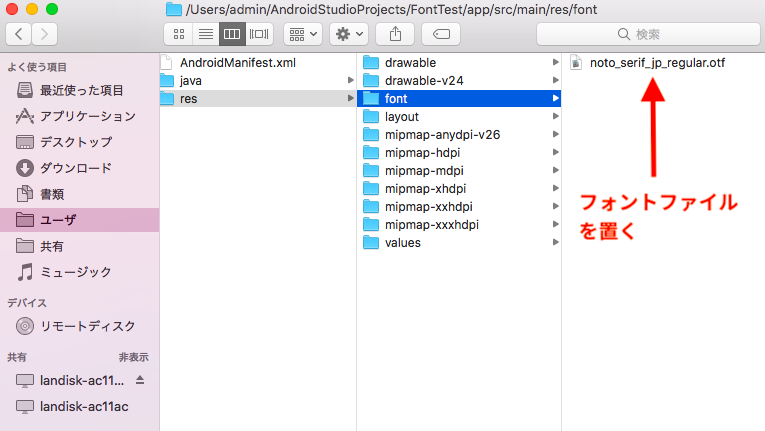Select the values folder
This screenshot has height=431, width=765.
(459, 243)
